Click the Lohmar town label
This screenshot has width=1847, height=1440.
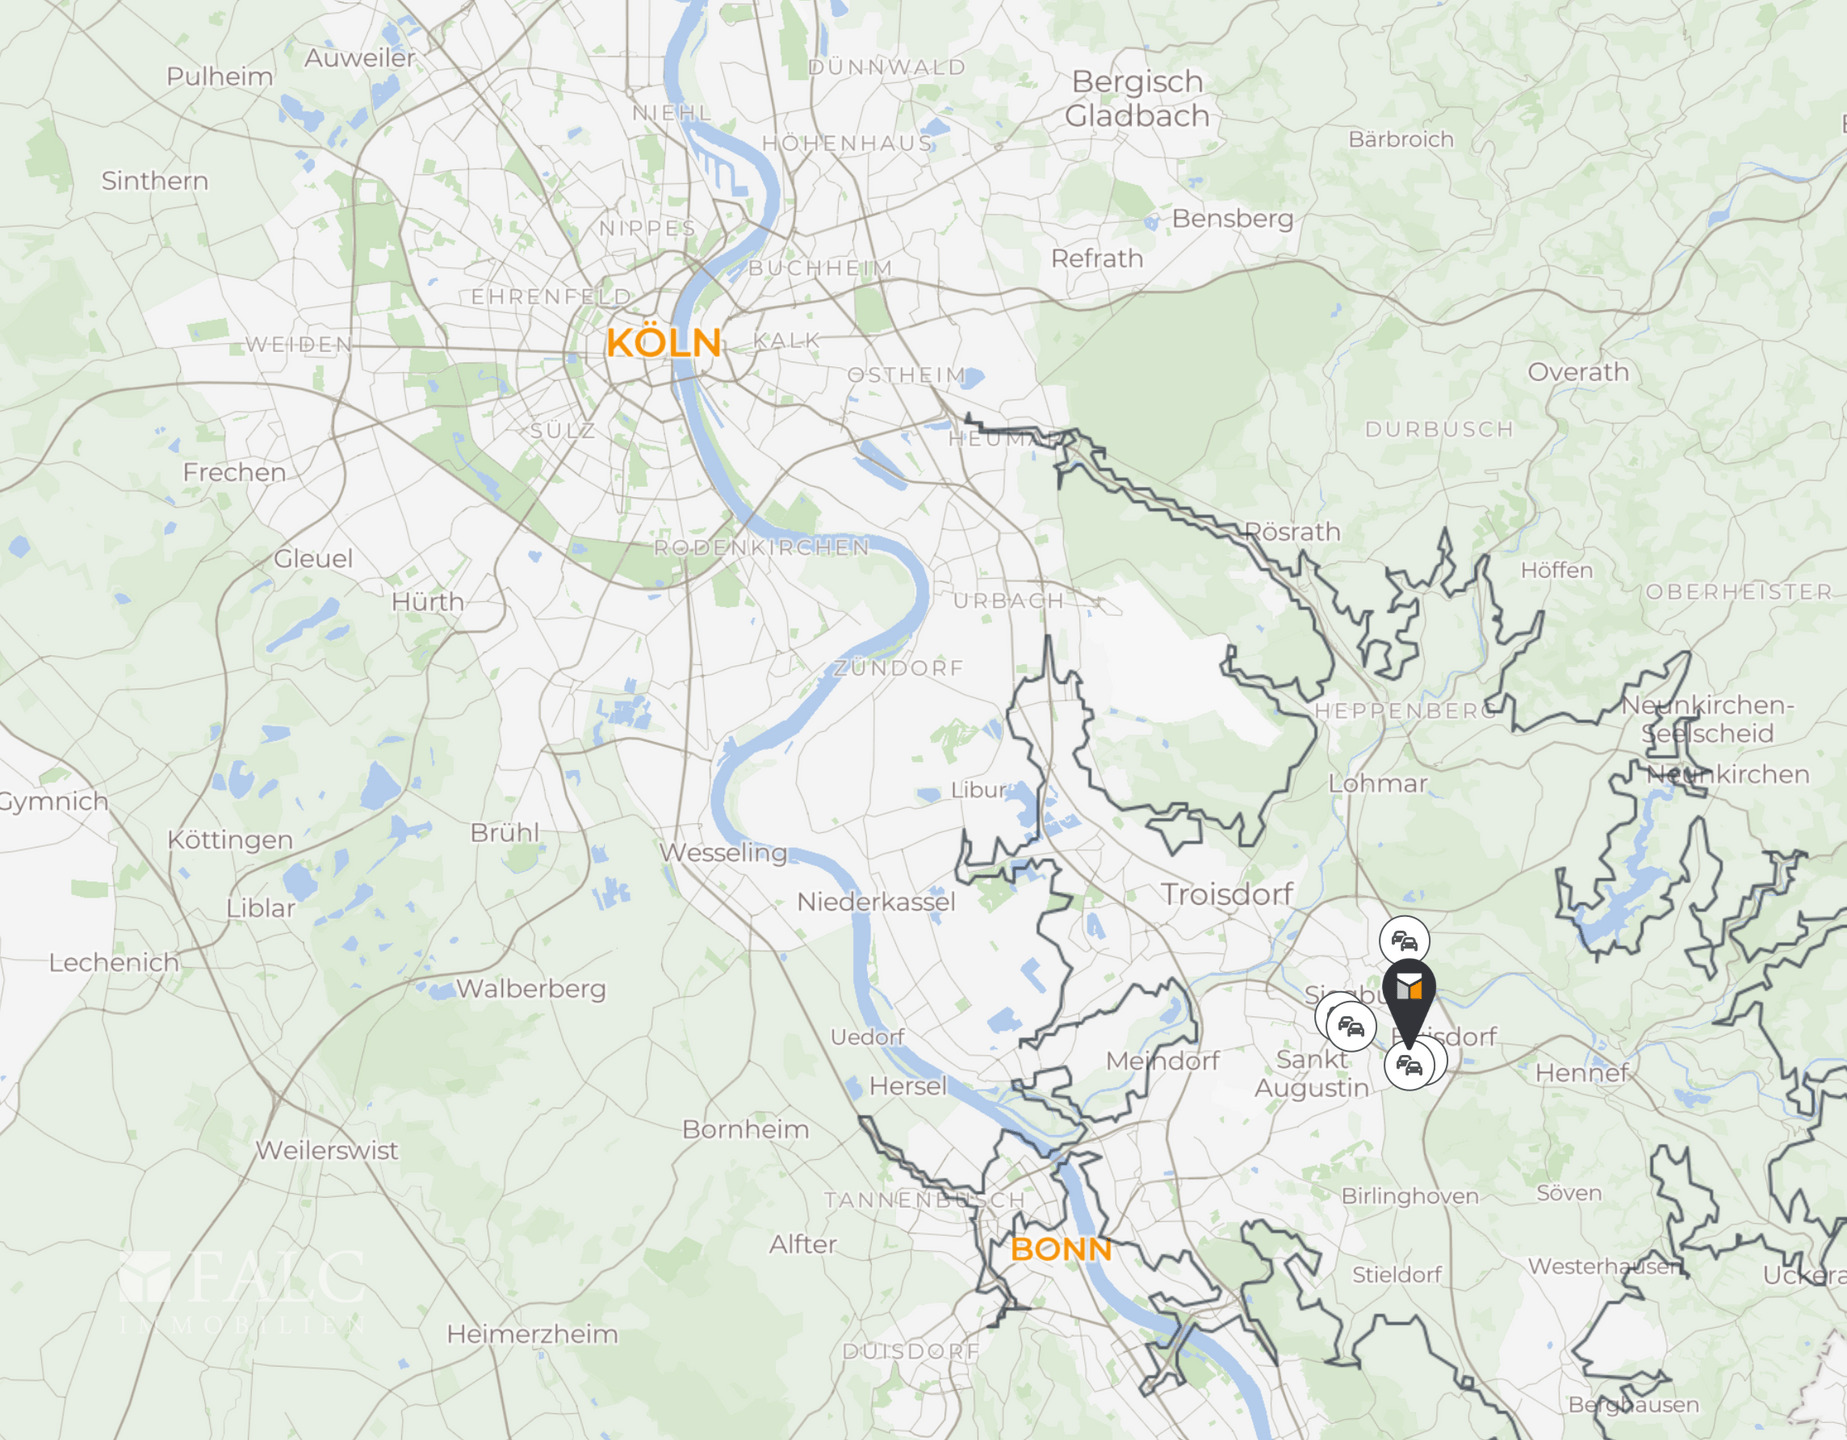(x=1377, y=784)
